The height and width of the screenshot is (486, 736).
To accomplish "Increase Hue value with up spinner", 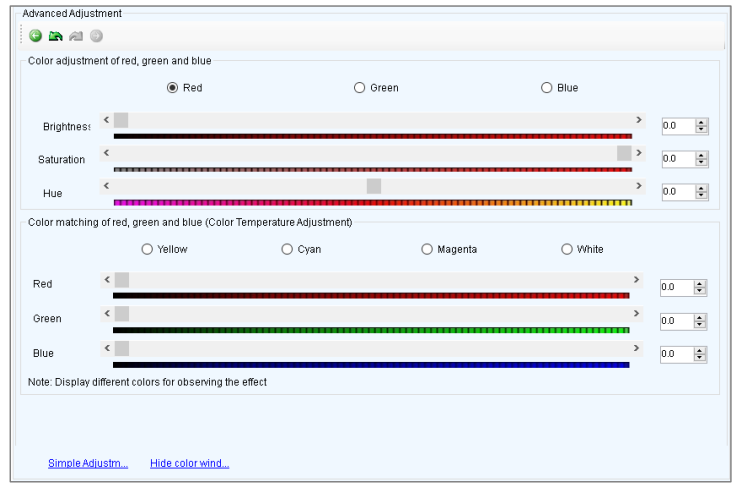I will [701, 188].
